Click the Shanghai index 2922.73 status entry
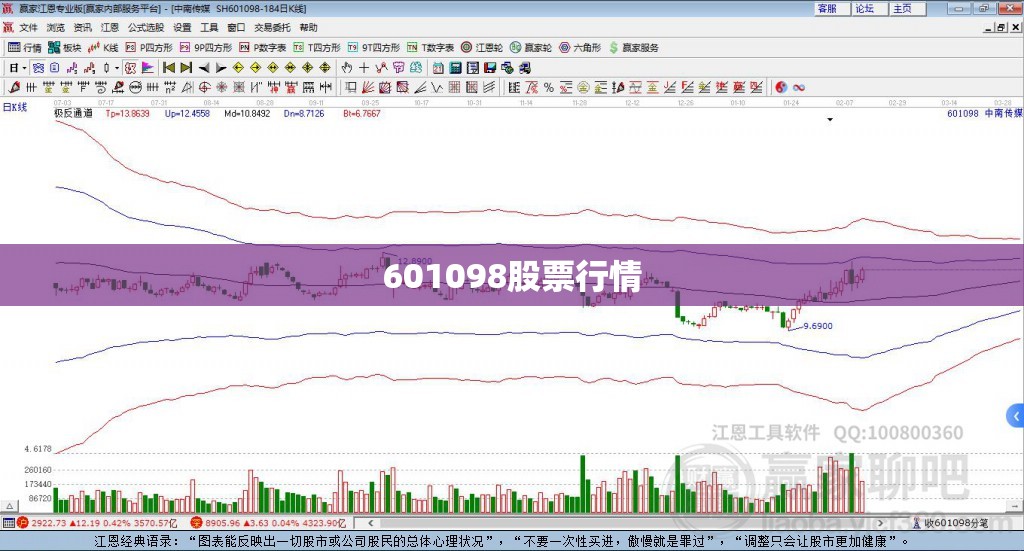 pos(97,523)
